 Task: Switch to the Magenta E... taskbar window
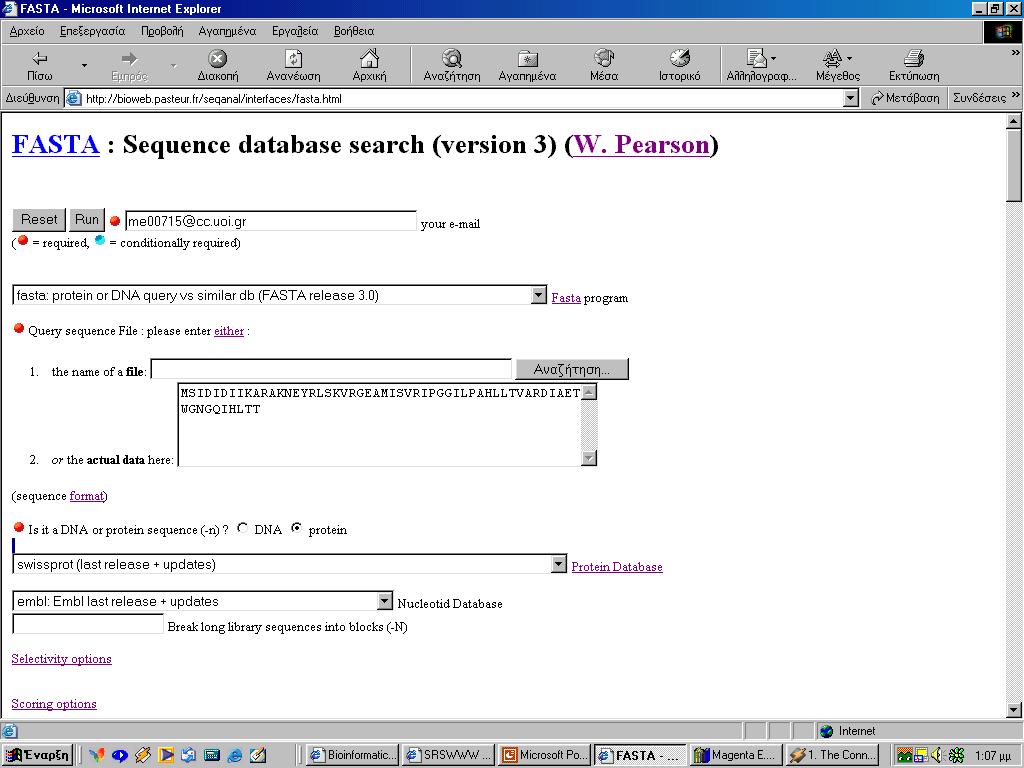coord(736,755)
